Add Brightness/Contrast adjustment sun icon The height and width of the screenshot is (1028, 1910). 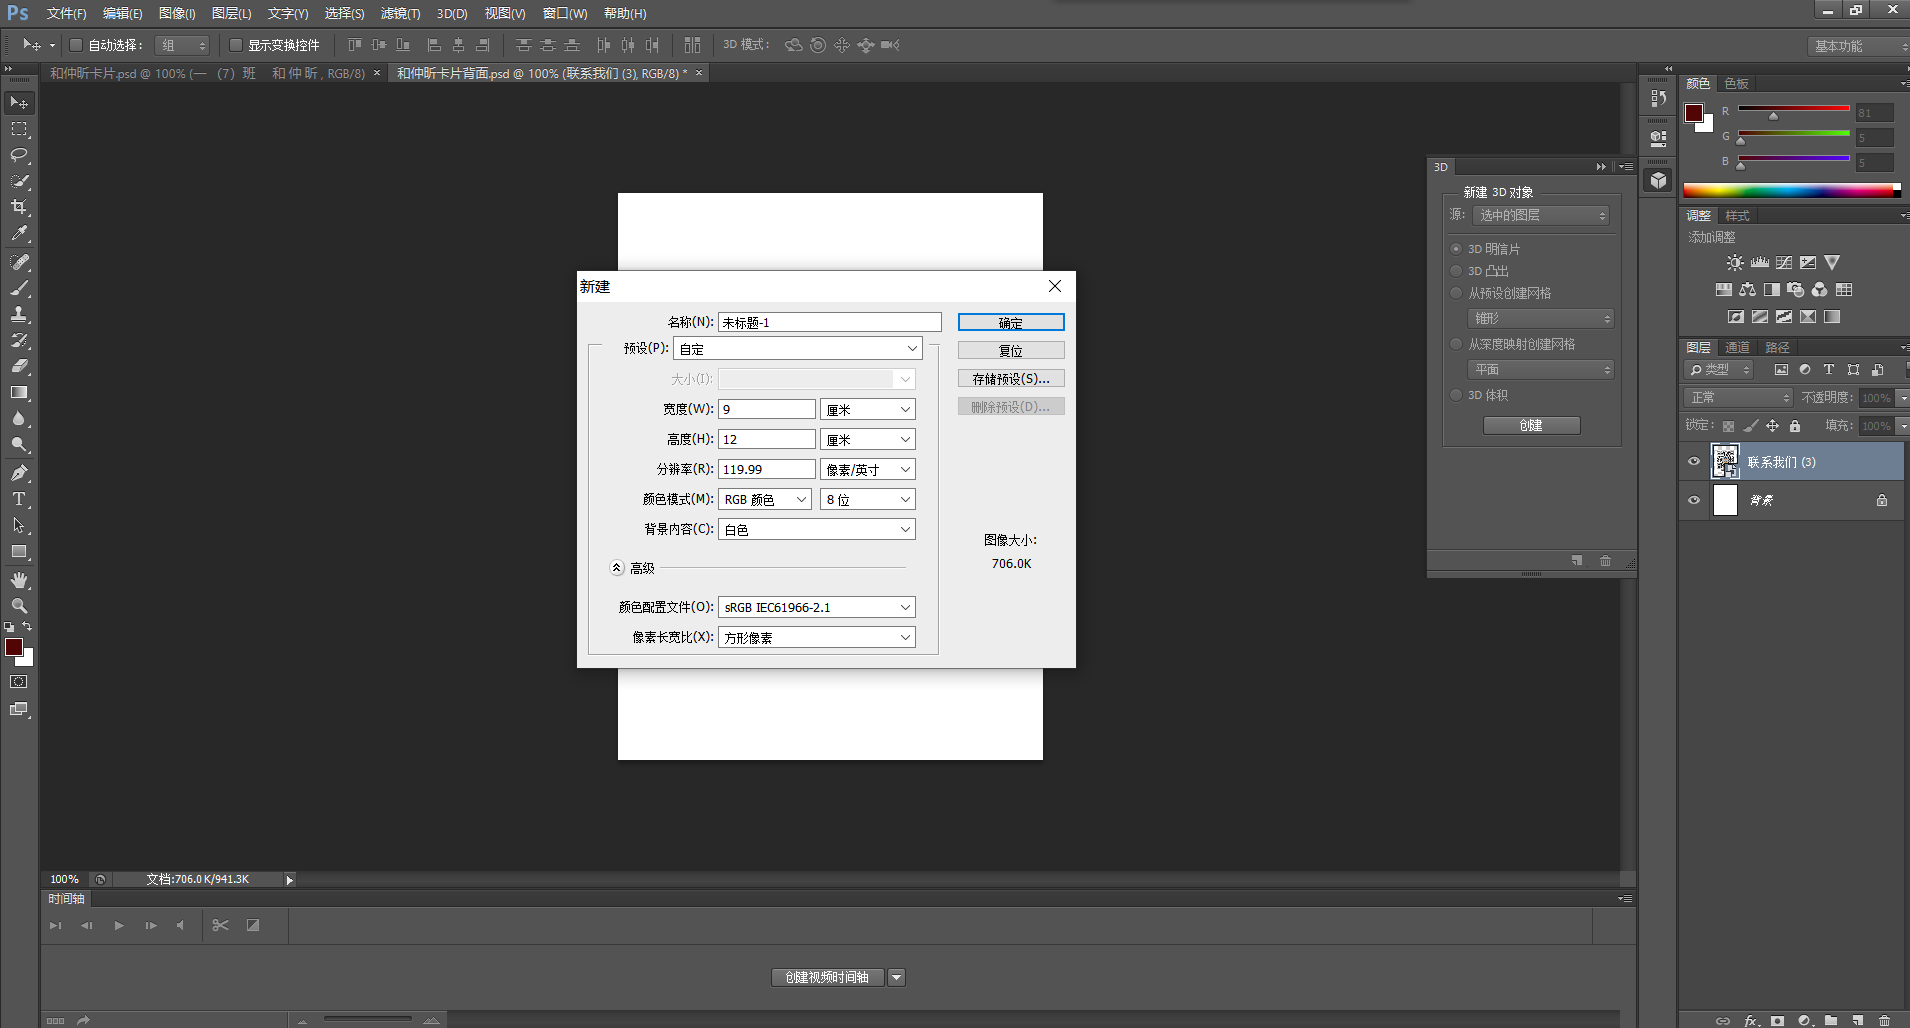tap(1735, 263)
